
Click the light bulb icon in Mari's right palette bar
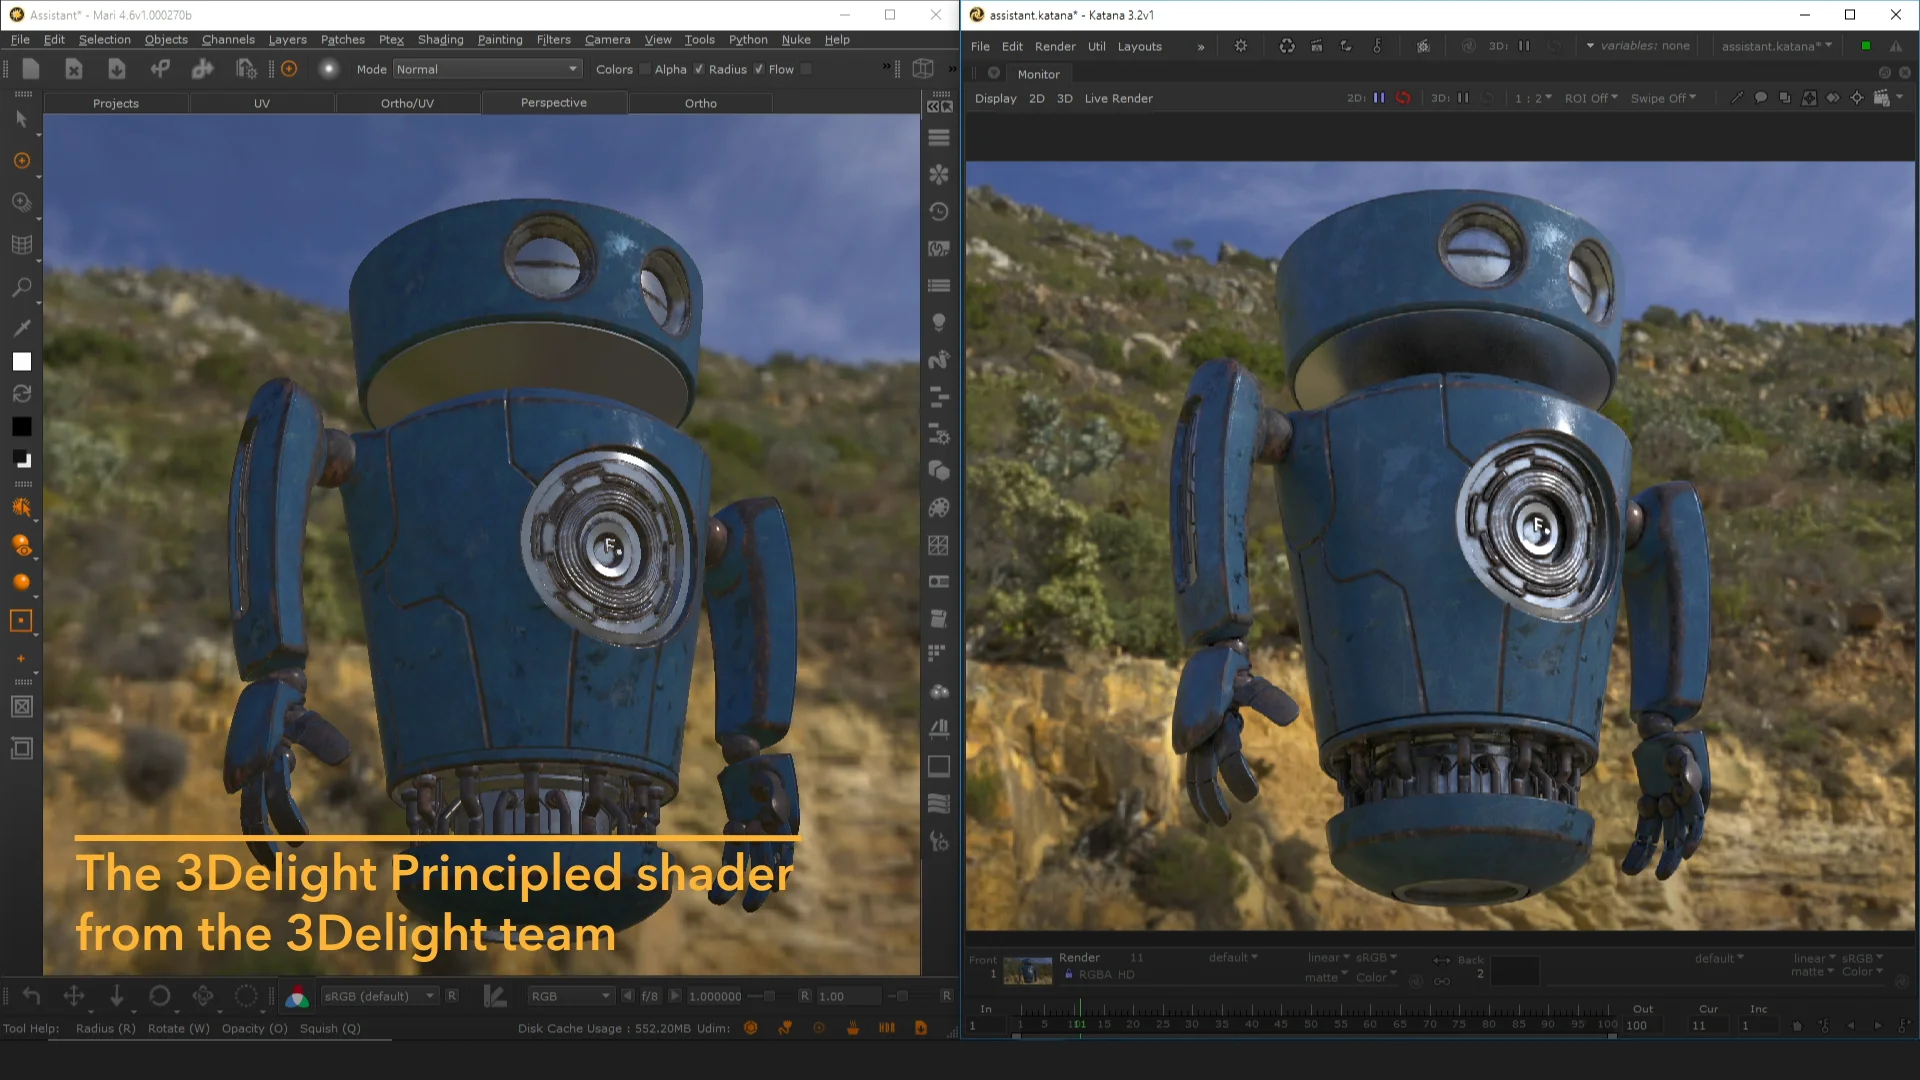point(938,323)
